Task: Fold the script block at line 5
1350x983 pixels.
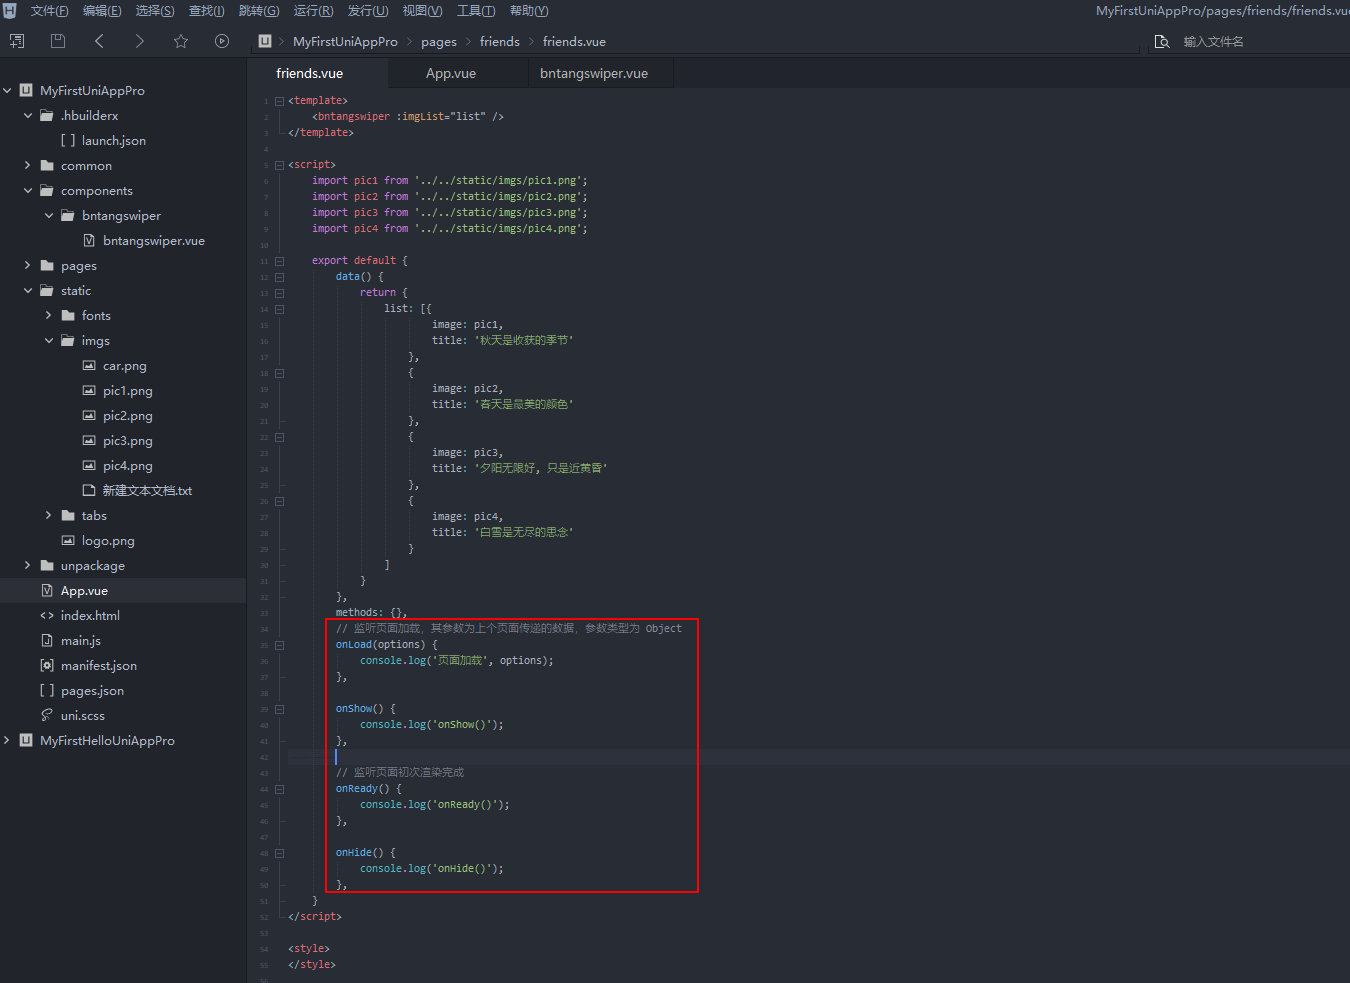Action: [280, 165]
